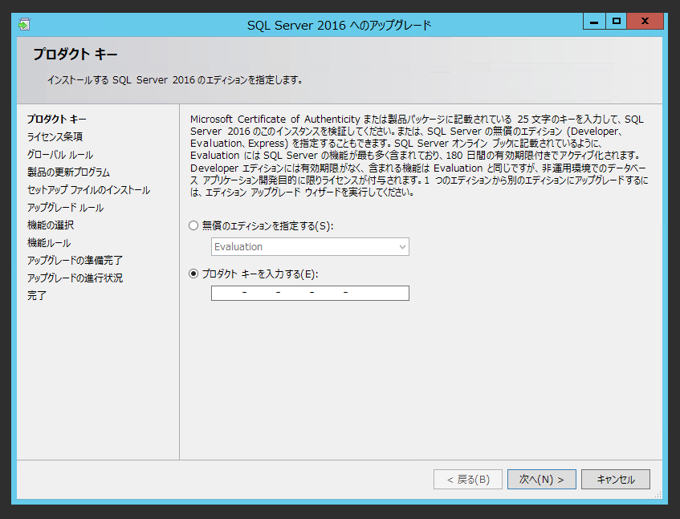Select 完了 step in sidebar
Viewport: 680px width, 519px height.
coord(36,296)
